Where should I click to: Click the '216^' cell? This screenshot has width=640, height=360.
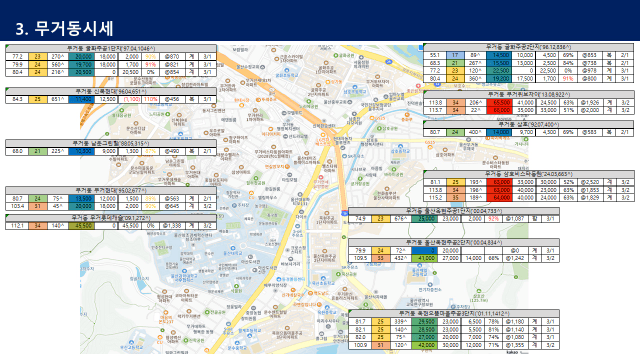tap(58, 72)
